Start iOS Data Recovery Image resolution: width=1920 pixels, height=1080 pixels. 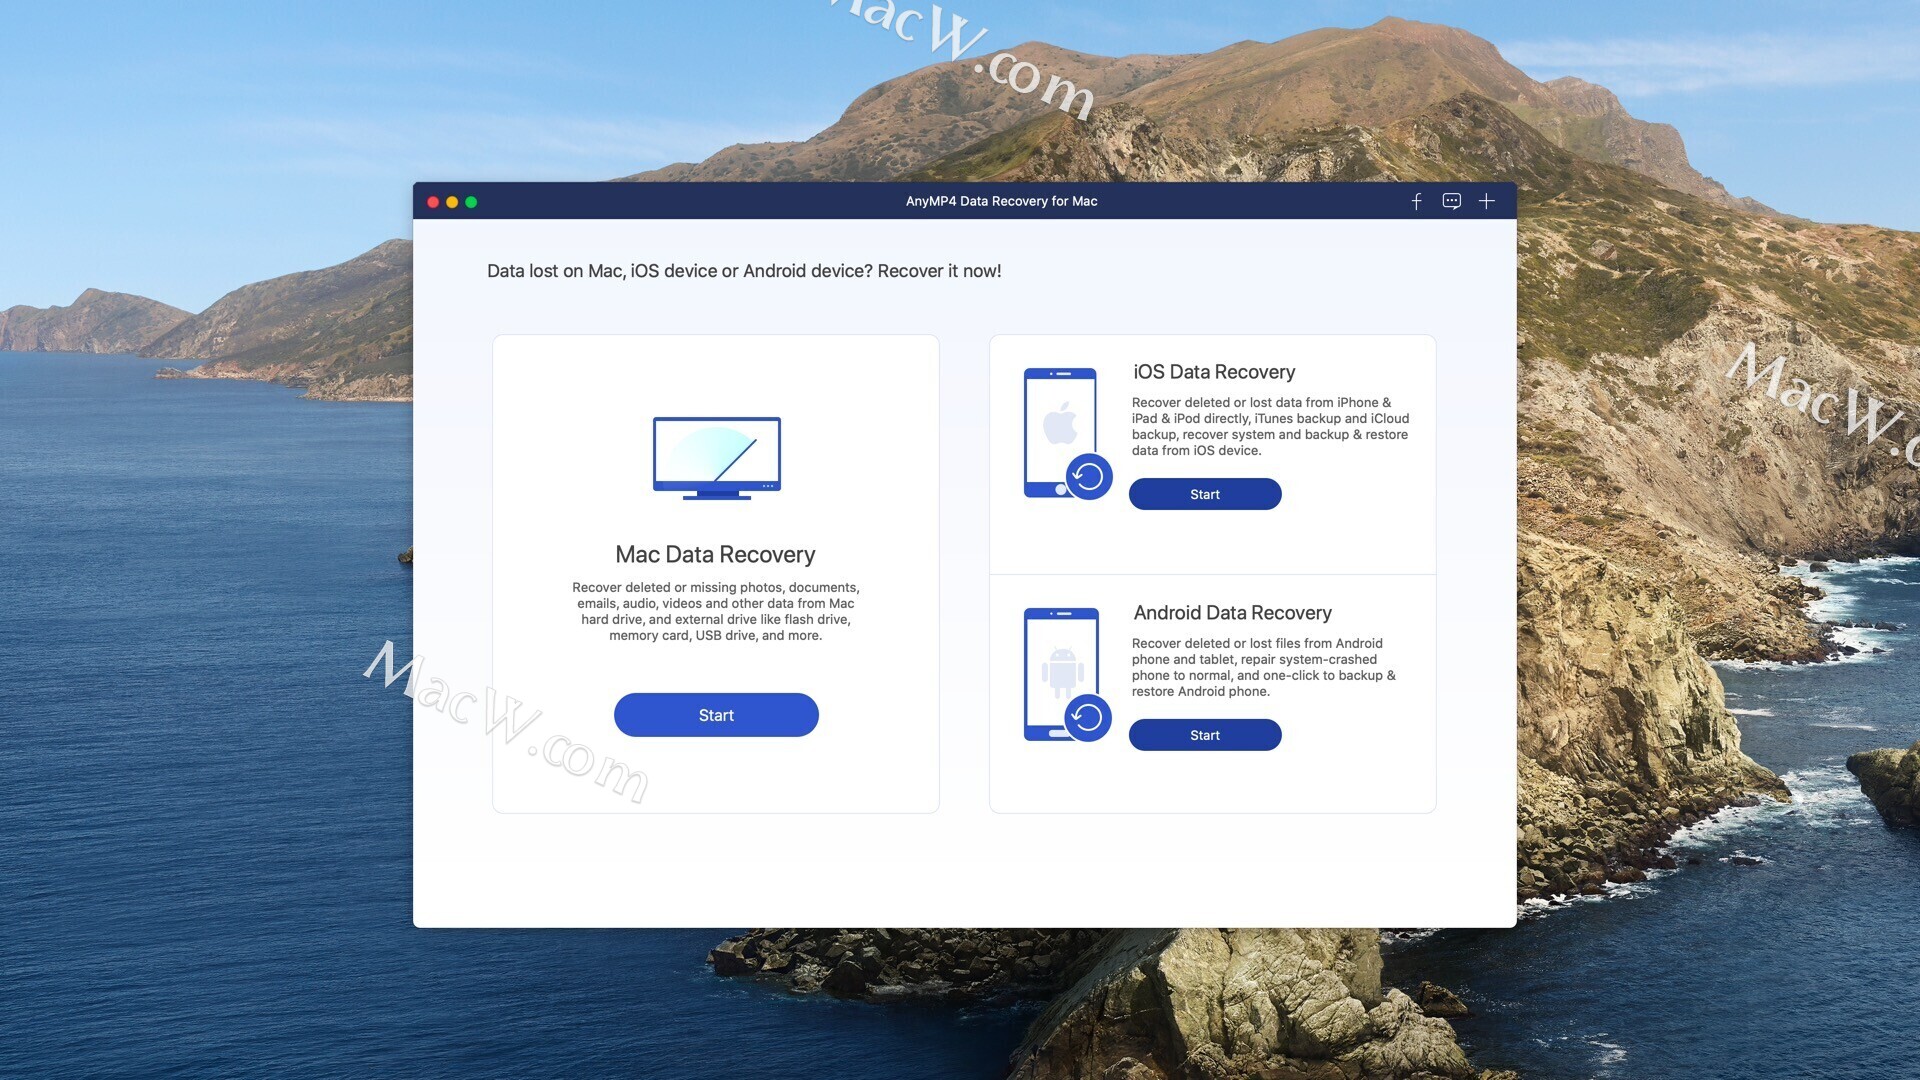click(1205, 494)
